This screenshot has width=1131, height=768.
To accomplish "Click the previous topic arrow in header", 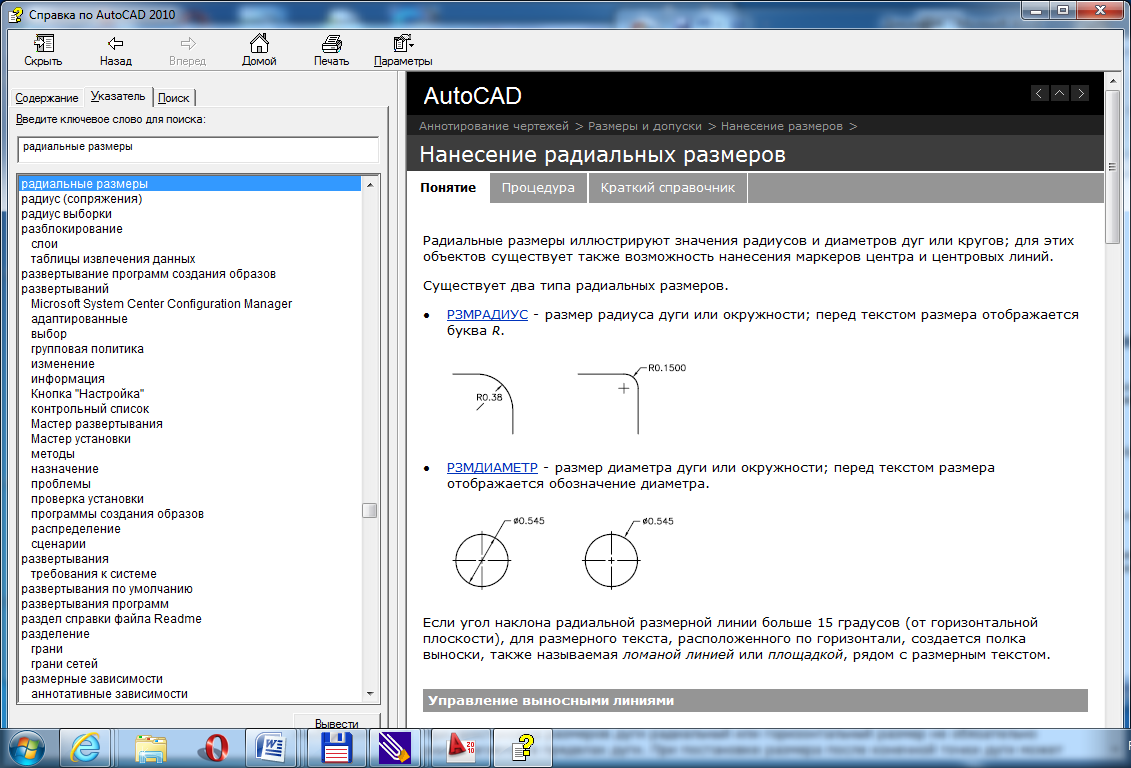I will [x=1039, y=93].
